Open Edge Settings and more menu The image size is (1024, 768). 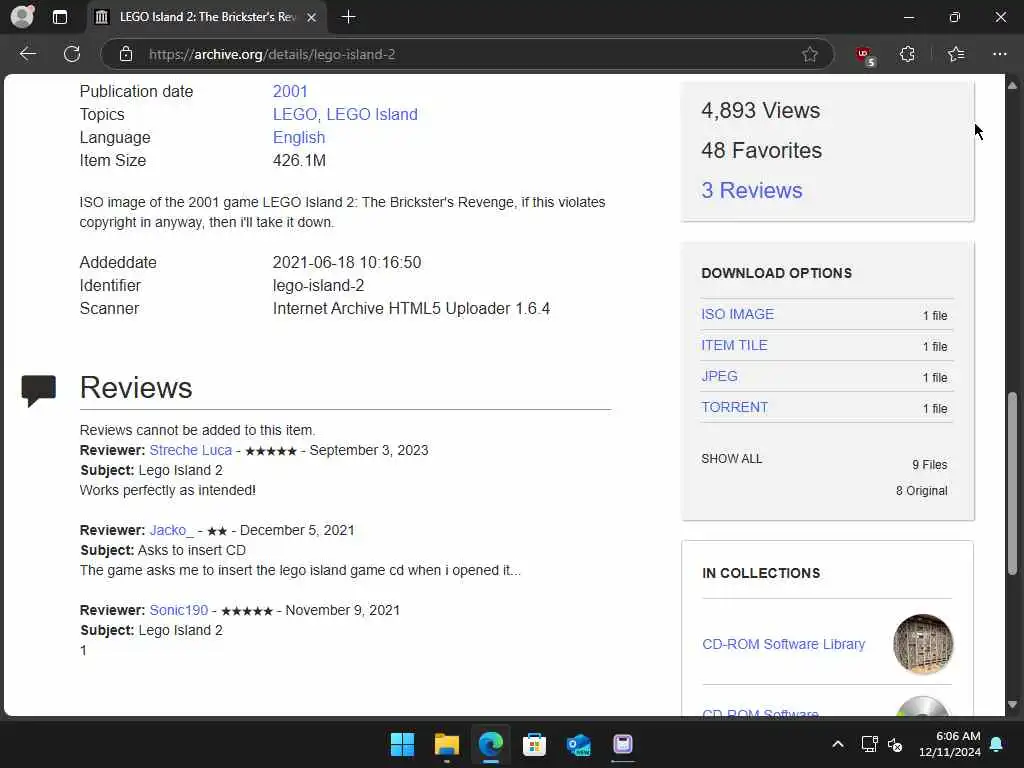tap(1000, 54)
